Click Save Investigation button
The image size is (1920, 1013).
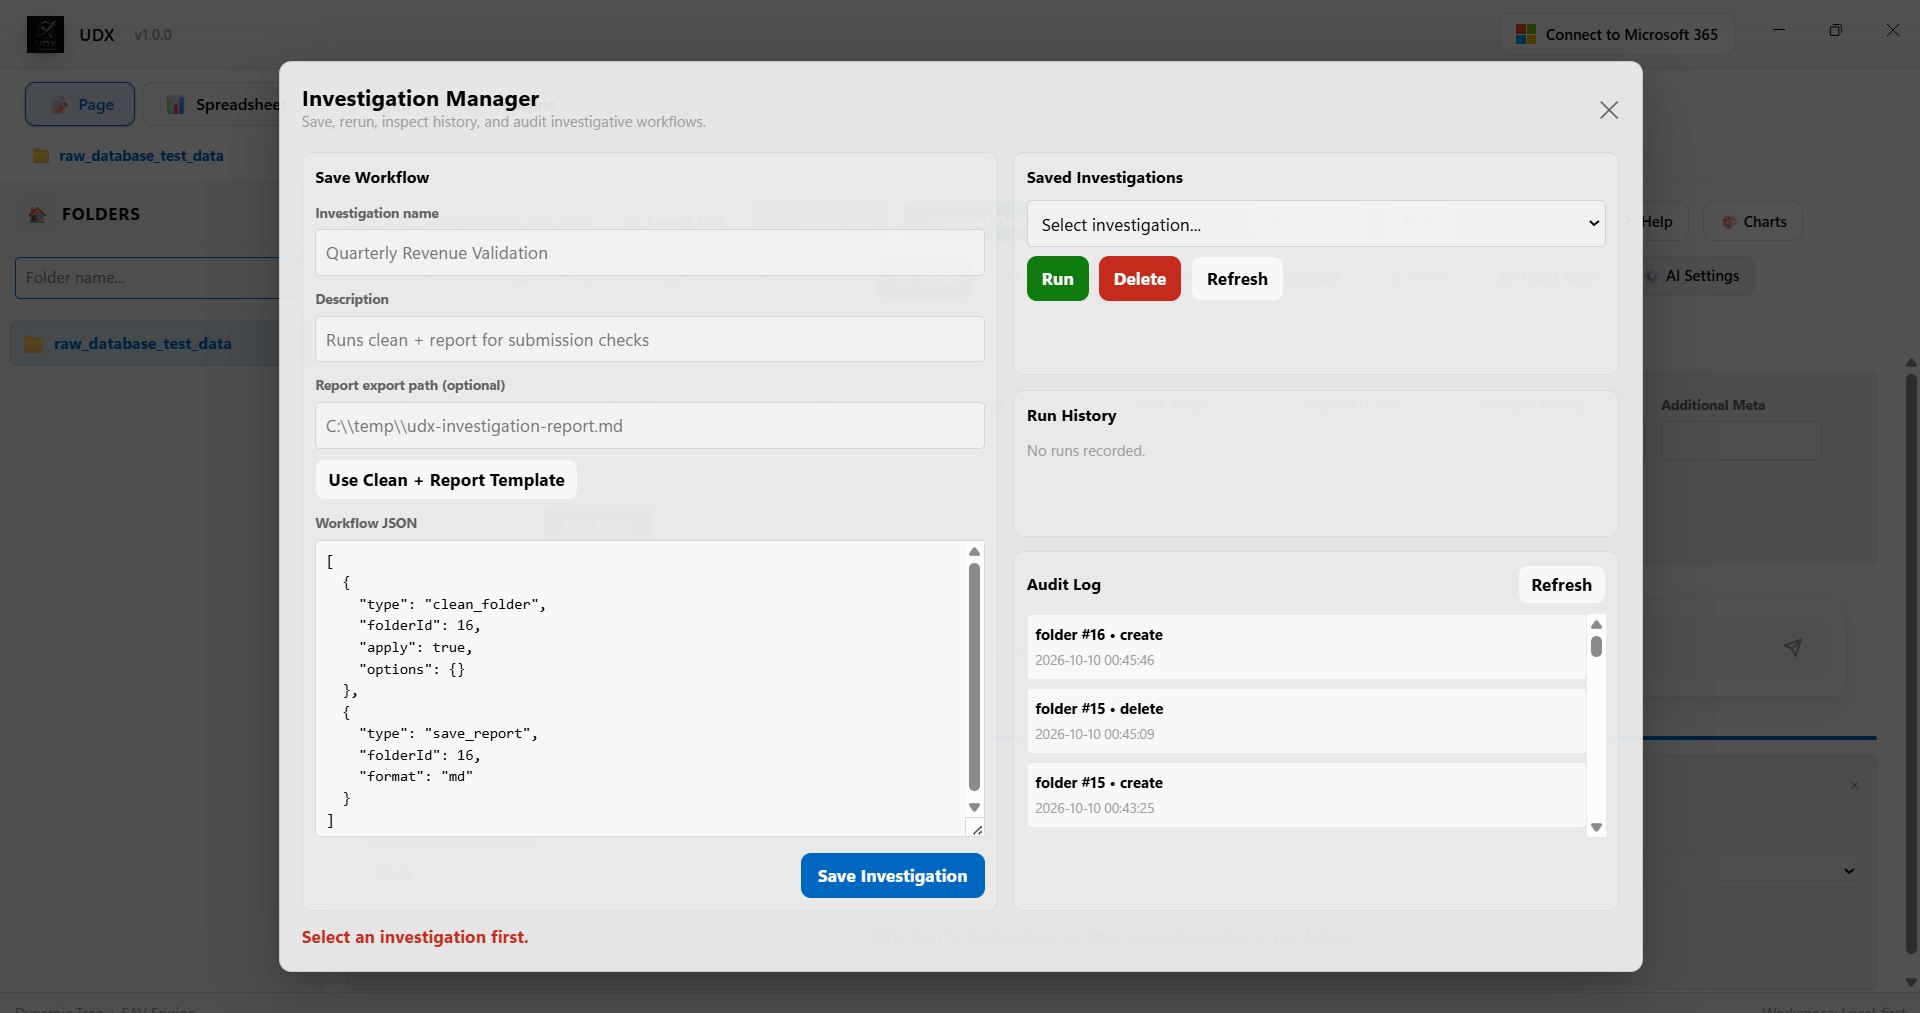pyautogui.click(x=892, y=876)
